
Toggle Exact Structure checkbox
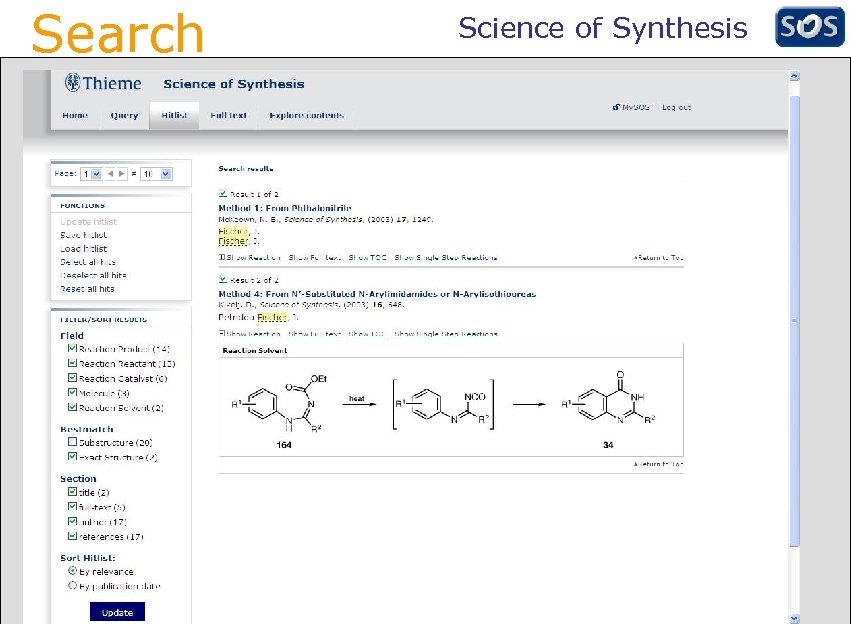[72, 456]
